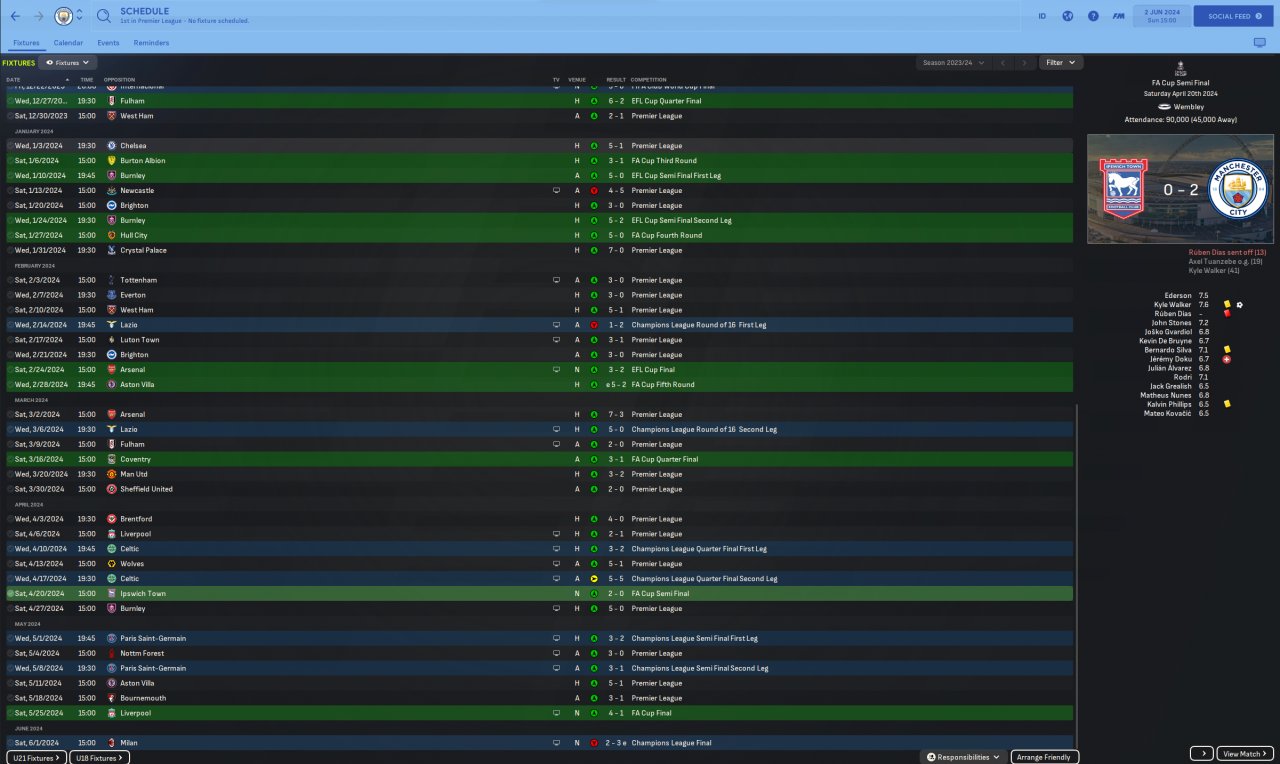Click the ID icon in top bar
The image size is (1280, 764).
(1042, 16)
